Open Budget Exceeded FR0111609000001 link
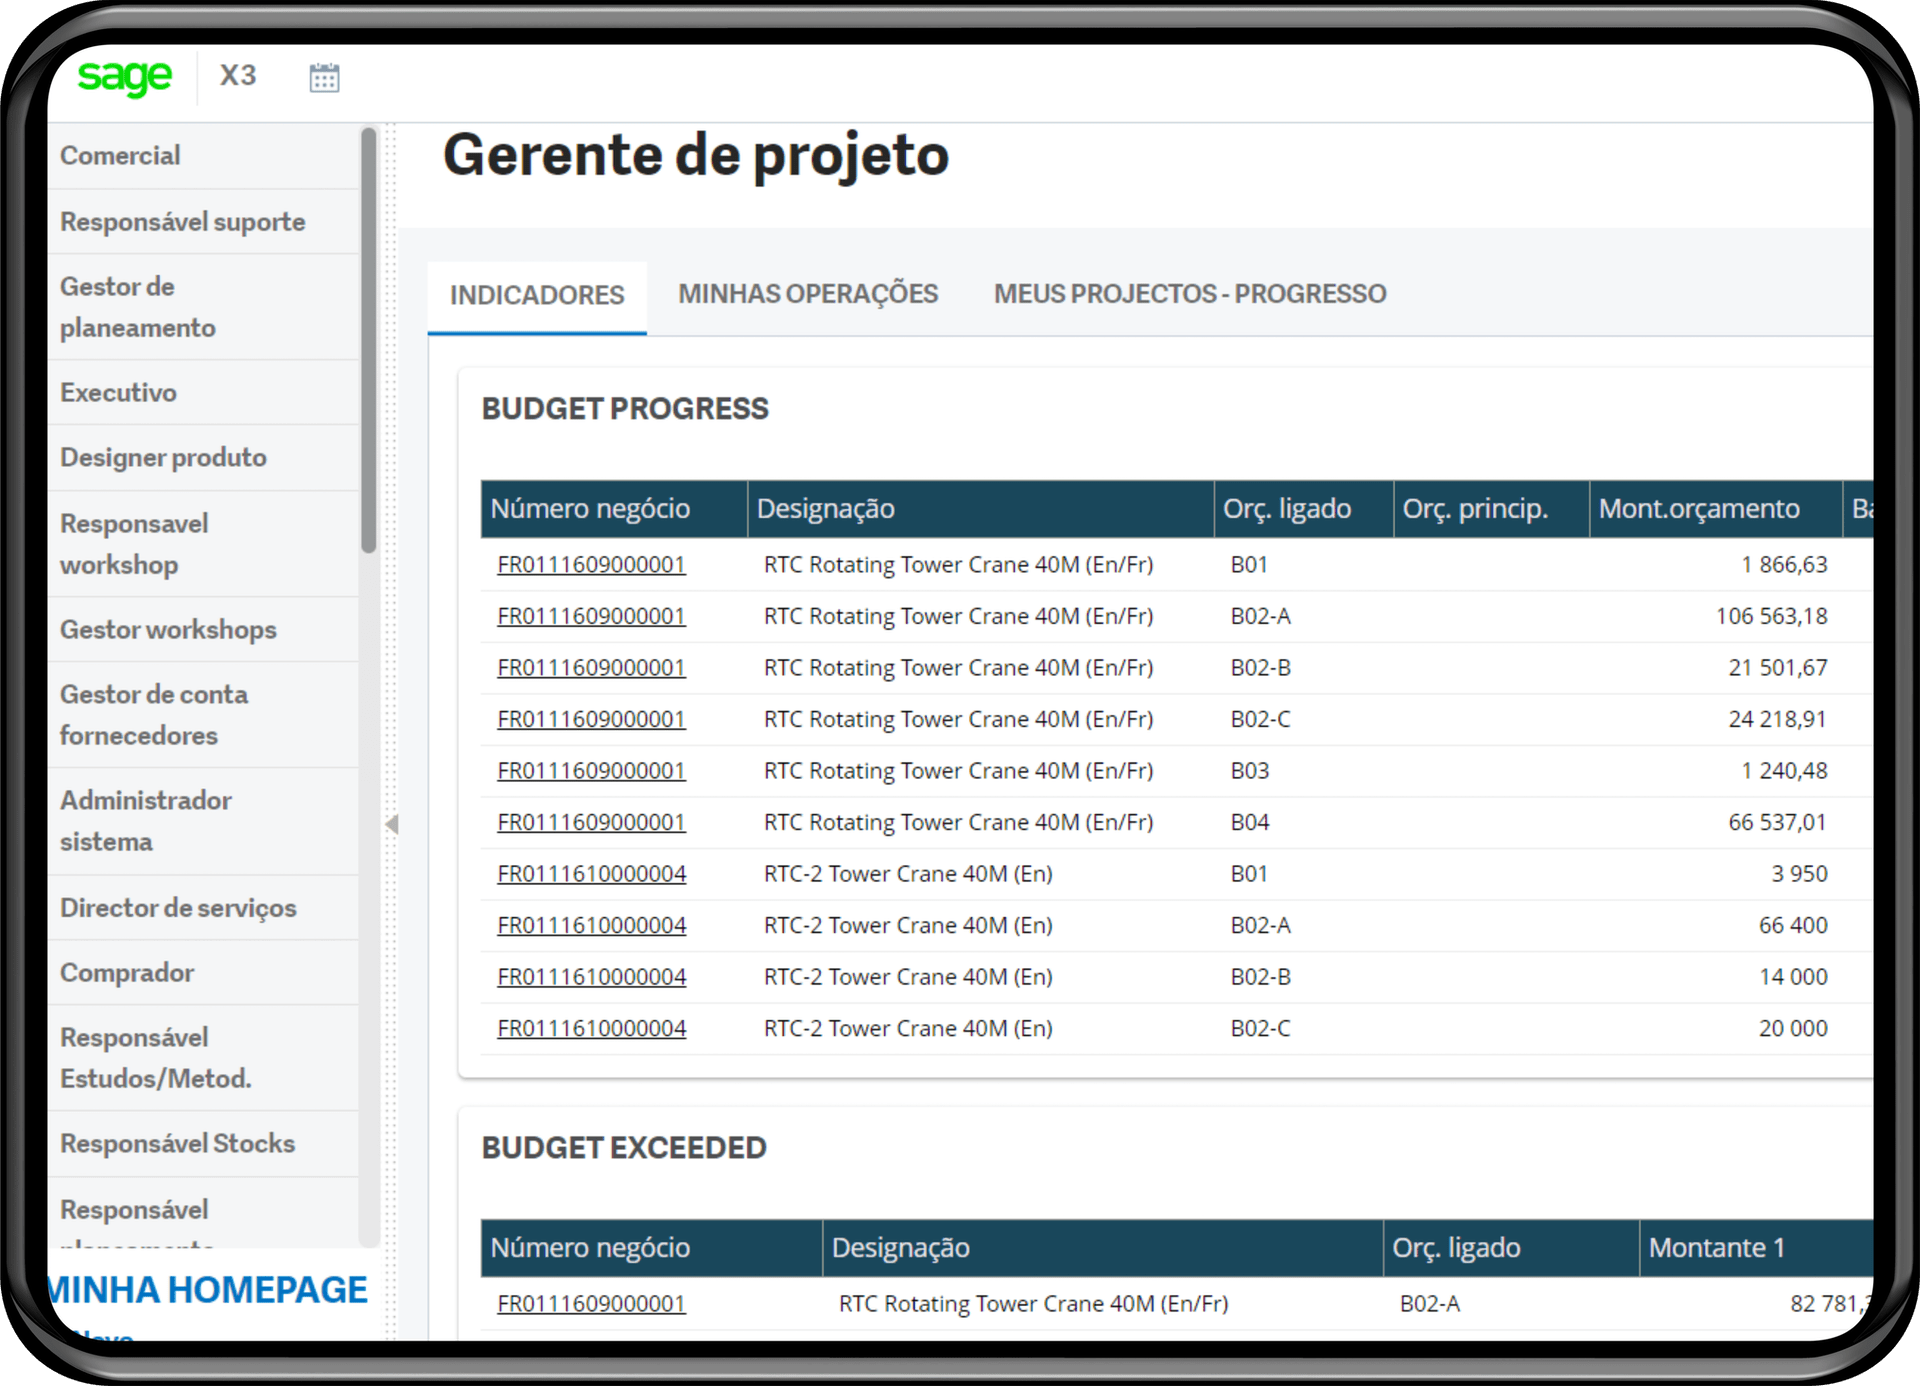 click(x=591, y=1304)
